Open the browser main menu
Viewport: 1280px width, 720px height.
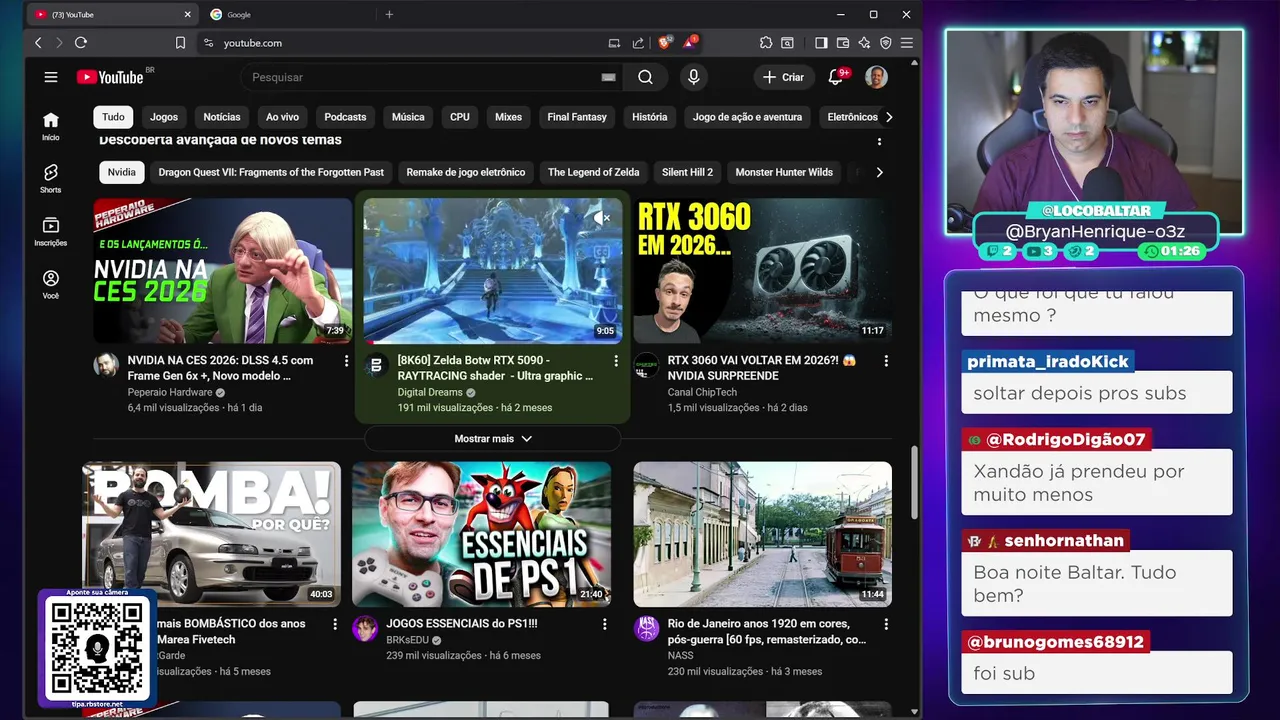907,43
